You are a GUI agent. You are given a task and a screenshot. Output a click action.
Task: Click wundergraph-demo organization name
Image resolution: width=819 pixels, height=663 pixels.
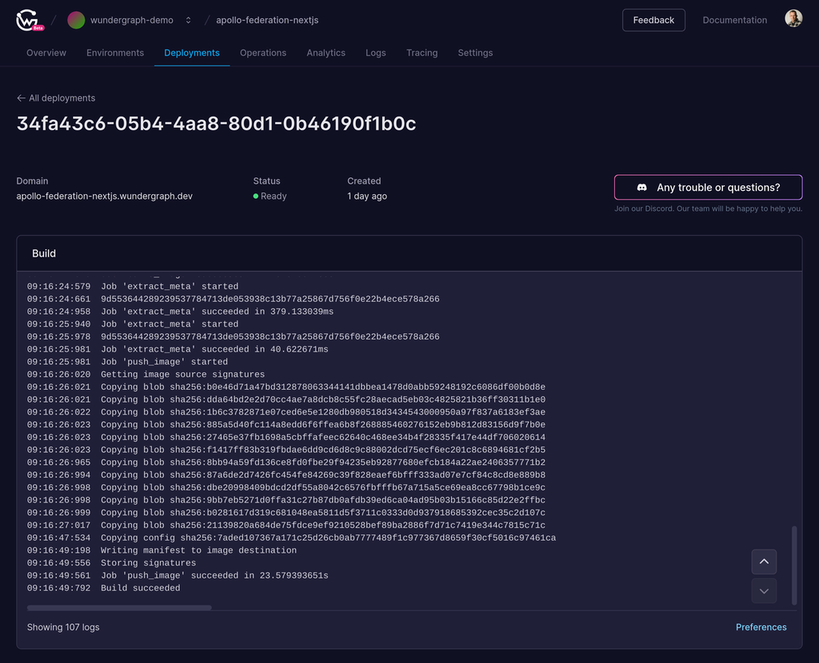pos(132,20)
